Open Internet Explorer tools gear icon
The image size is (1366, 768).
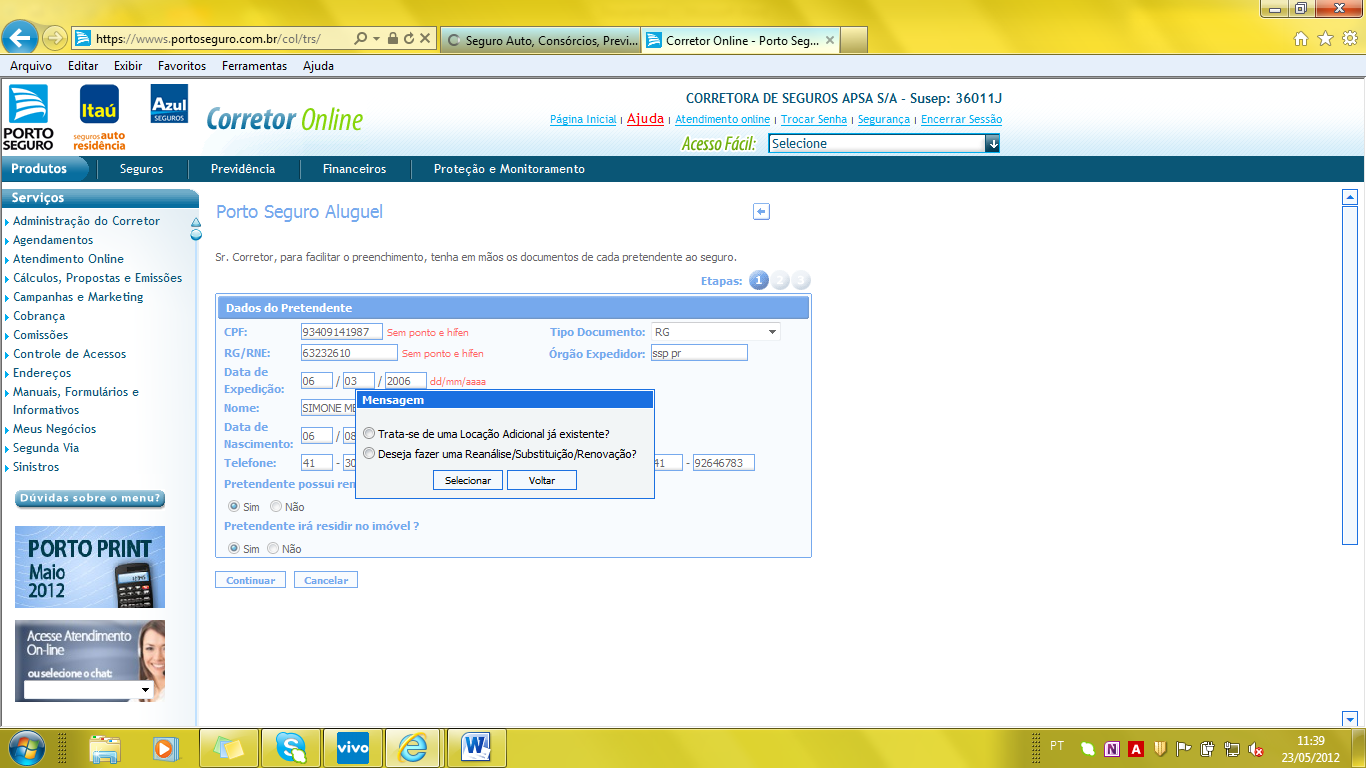coord(1349,39)
